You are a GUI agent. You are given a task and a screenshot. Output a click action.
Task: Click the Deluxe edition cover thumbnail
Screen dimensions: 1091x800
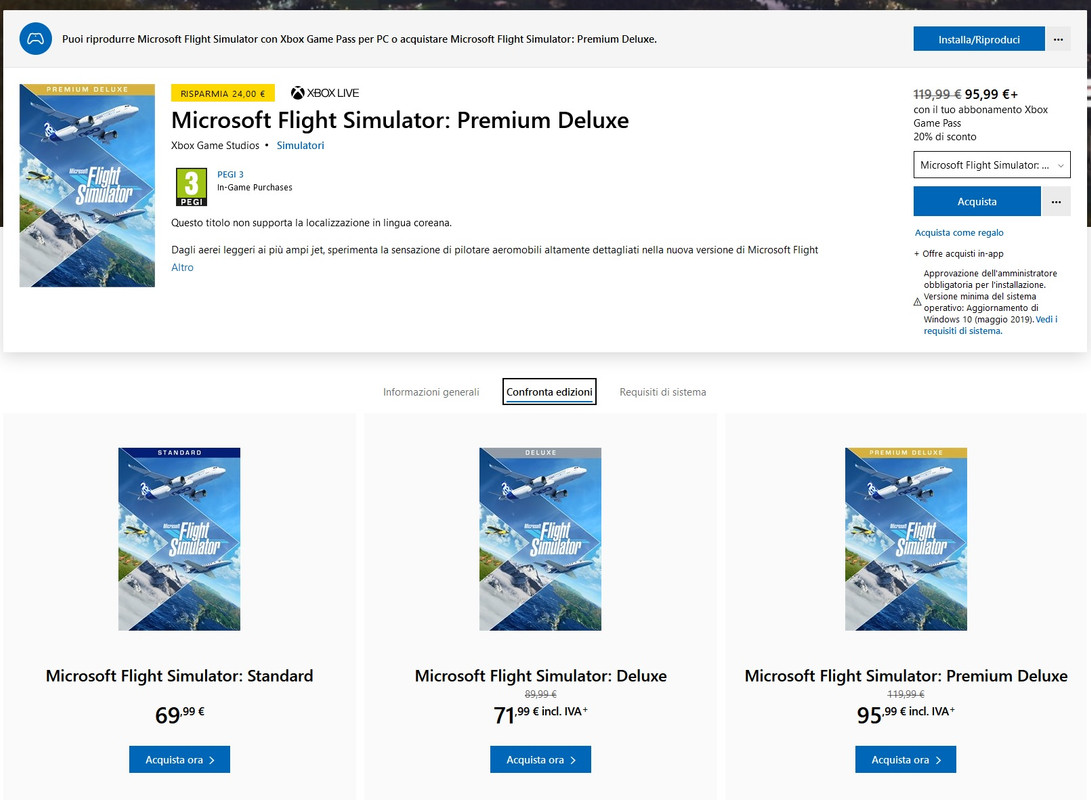click(540, 539)
